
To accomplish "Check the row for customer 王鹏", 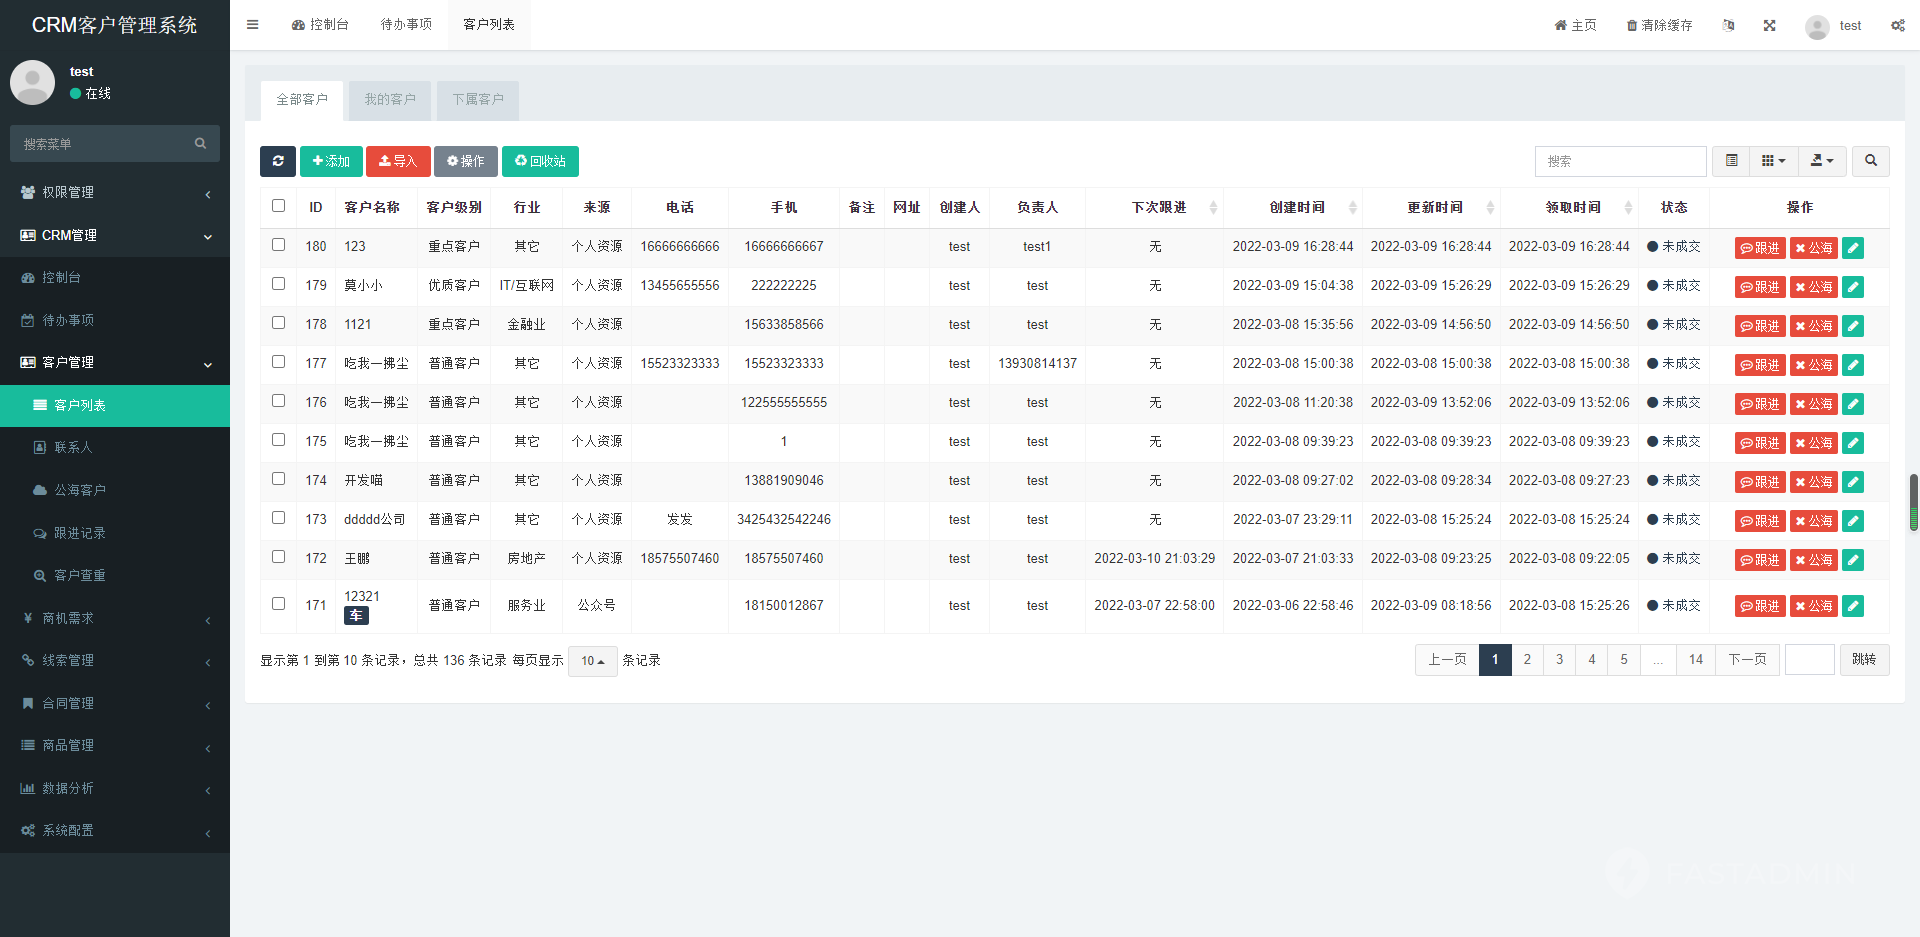I will pyautogui.click(x=278, y=557).
